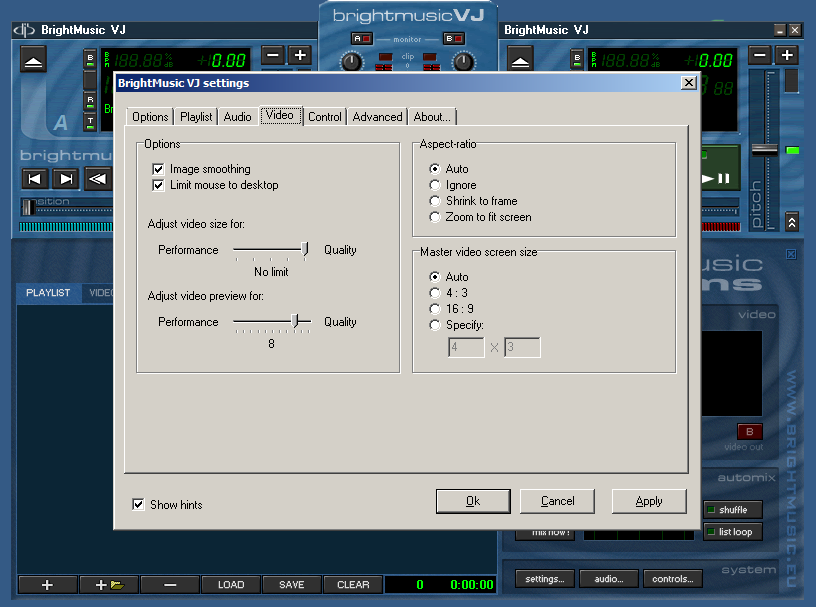Click deck B minus pitch button
The image size is (816, 607).
click(x=760, y=55)
